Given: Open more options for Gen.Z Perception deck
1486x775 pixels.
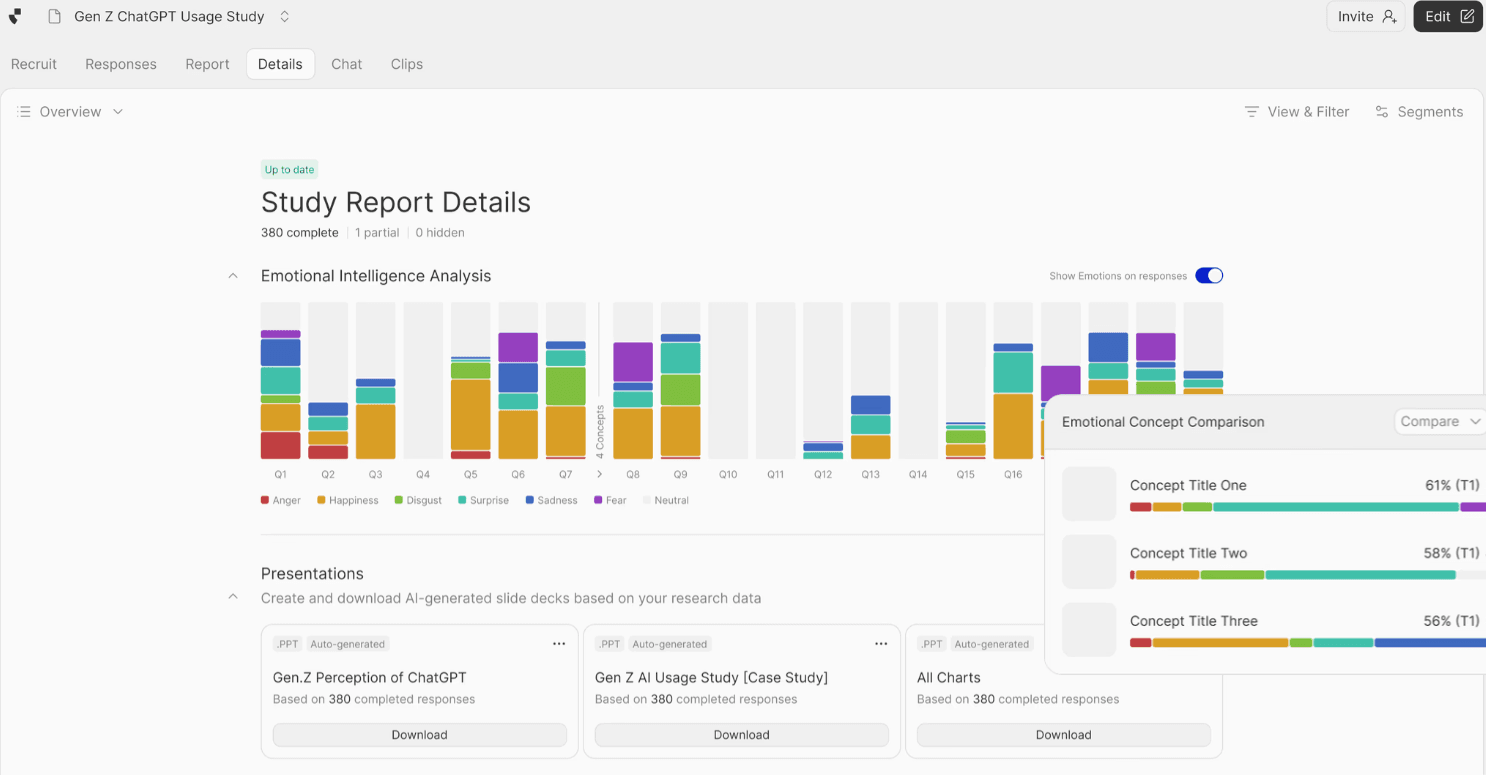Looking at the screenshot, I should [x=559, y=644].
